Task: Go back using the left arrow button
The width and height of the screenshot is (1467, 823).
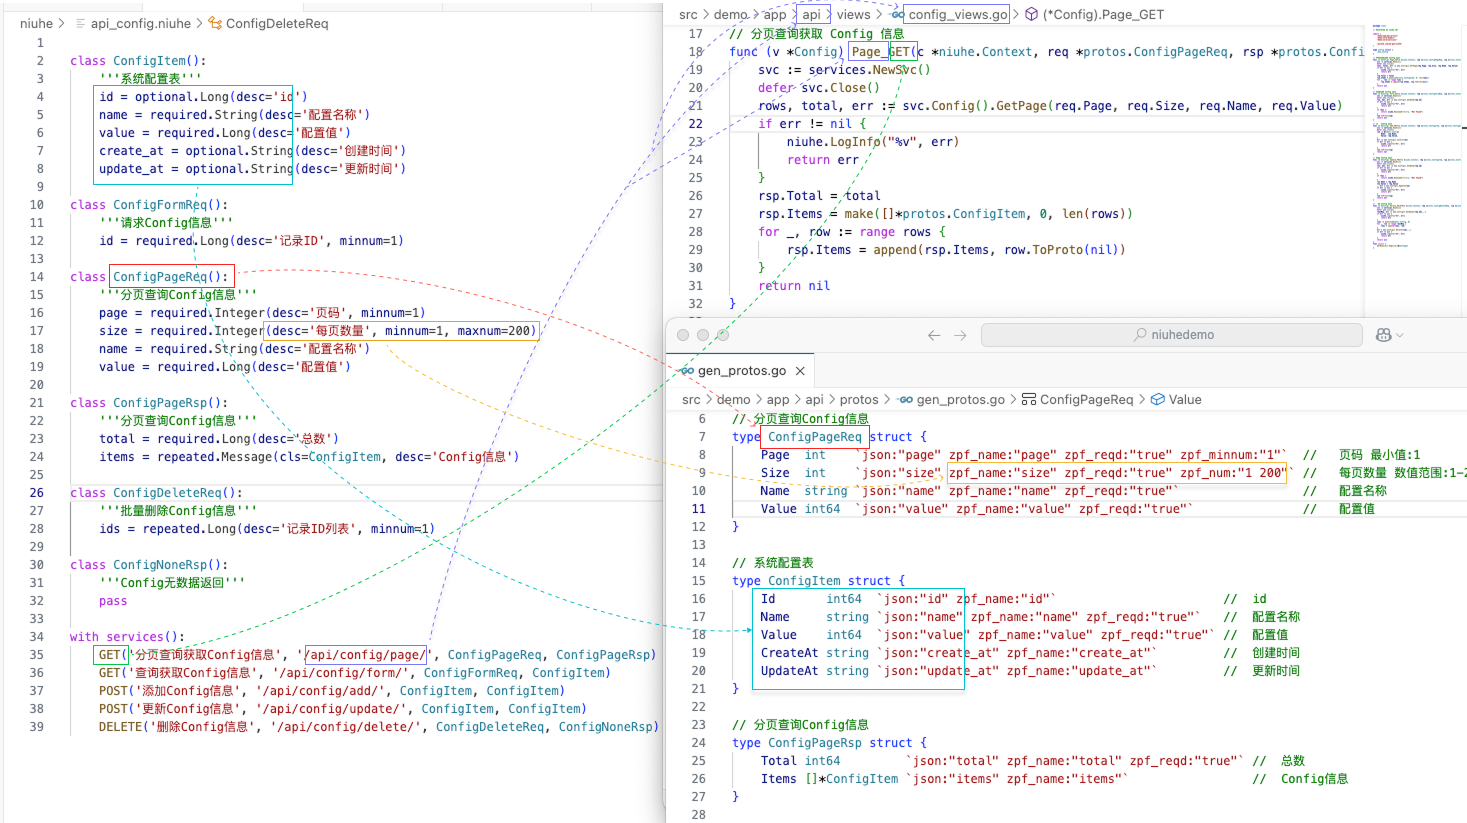Action: (934, 335)
